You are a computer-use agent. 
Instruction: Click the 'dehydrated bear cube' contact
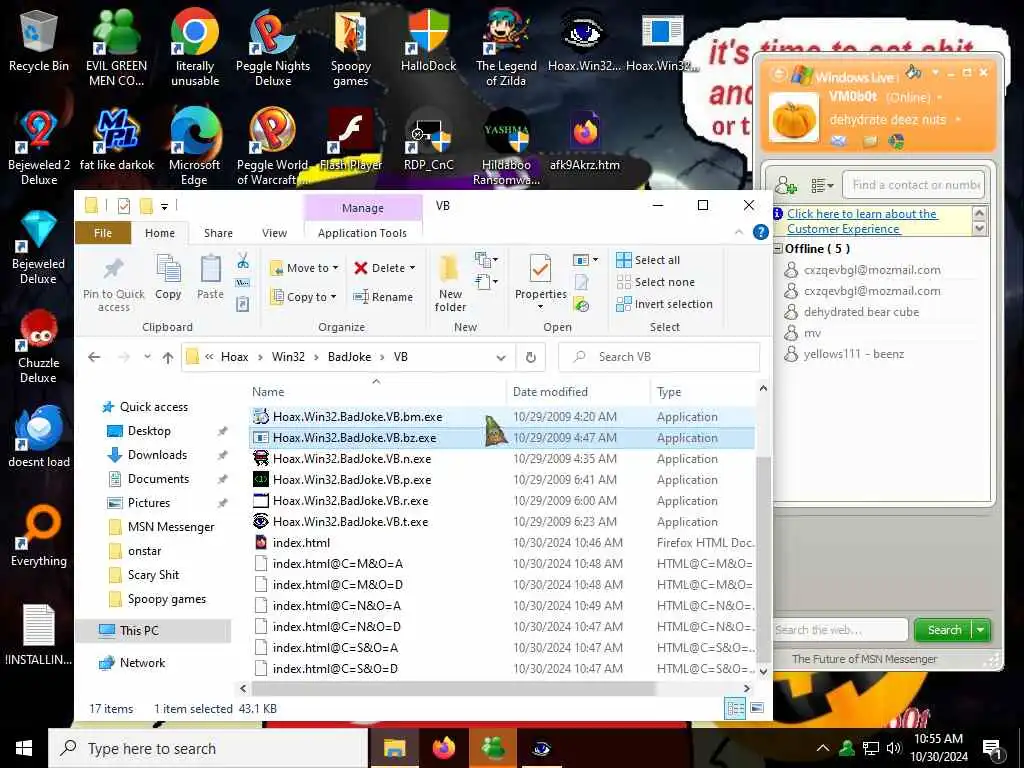pos(861,312)
